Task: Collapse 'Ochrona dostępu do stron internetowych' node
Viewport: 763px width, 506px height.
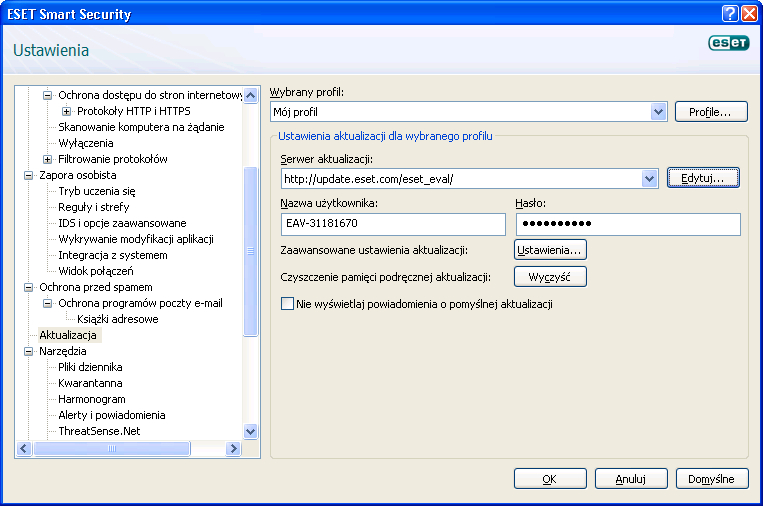Action: coord(47,95)
